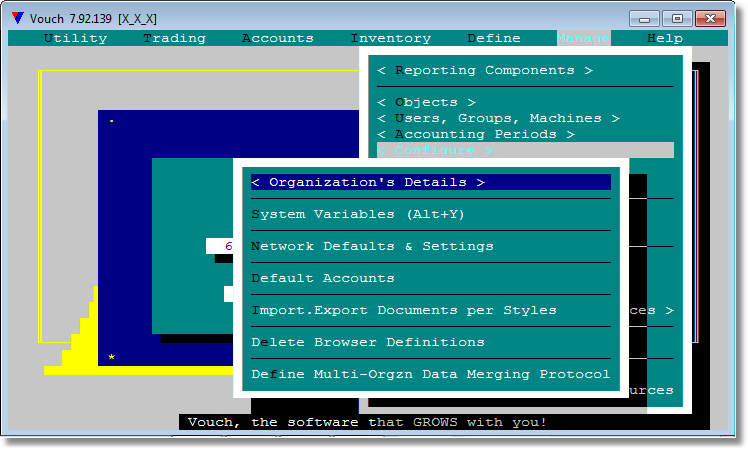Open the Accounts menu

click(278, 38)
